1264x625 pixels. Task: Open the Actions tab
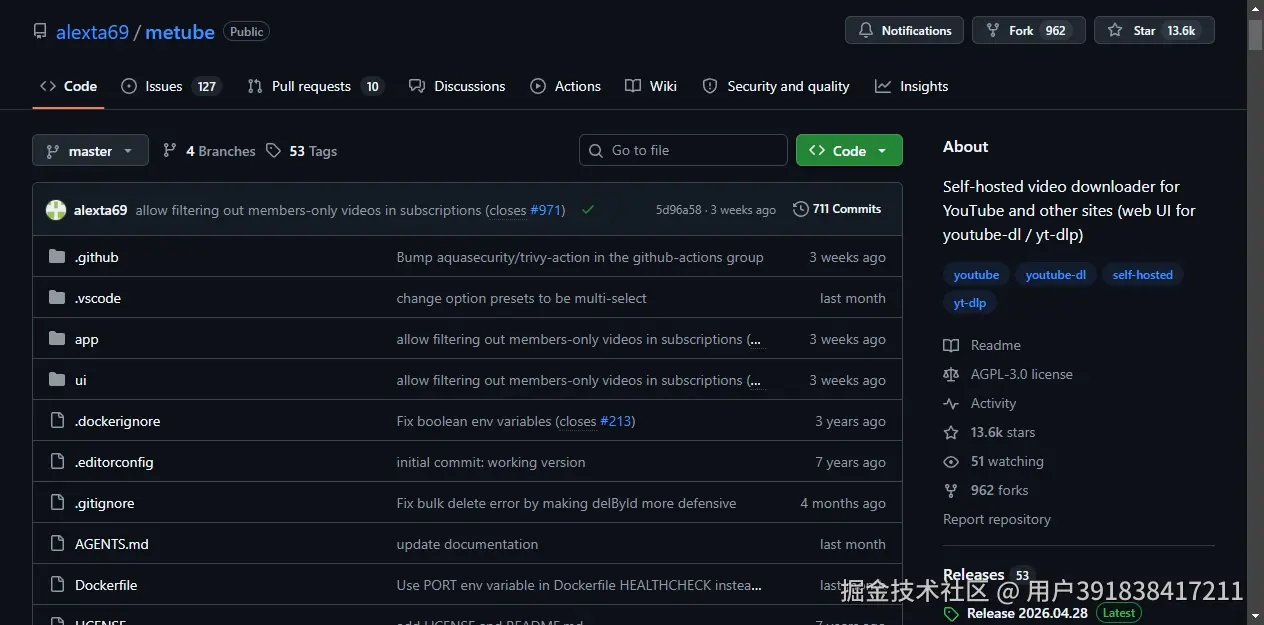(x=566, y=86)
